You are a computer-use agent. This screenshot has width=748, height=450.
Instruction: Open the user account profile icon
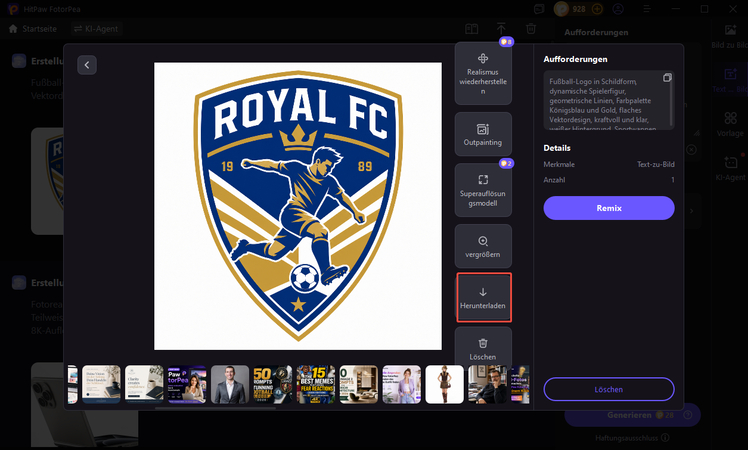pyautogui.click(x=618, y=9)
